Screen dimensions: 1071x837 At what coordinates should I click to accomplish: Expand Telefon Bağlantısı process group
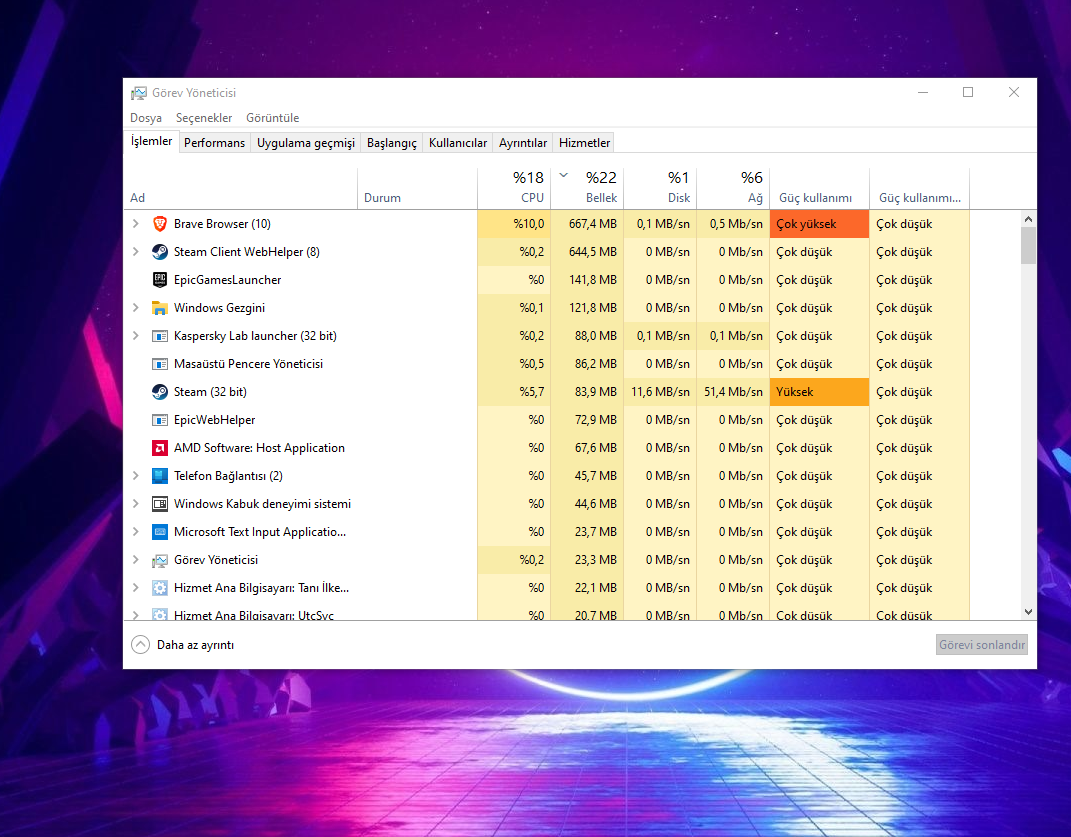pos(136,476)
